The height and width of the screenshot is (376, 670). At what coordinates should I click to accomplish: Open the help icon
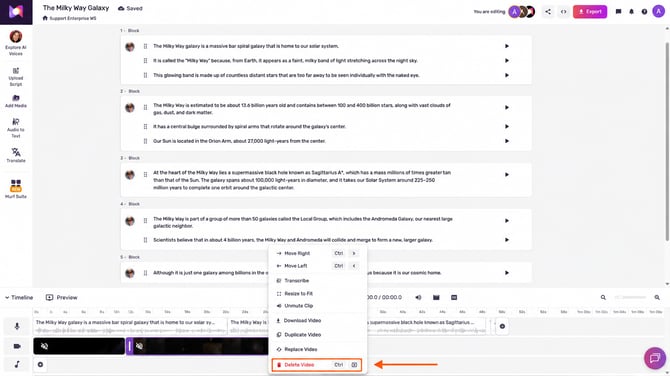(x=644, y=12)
